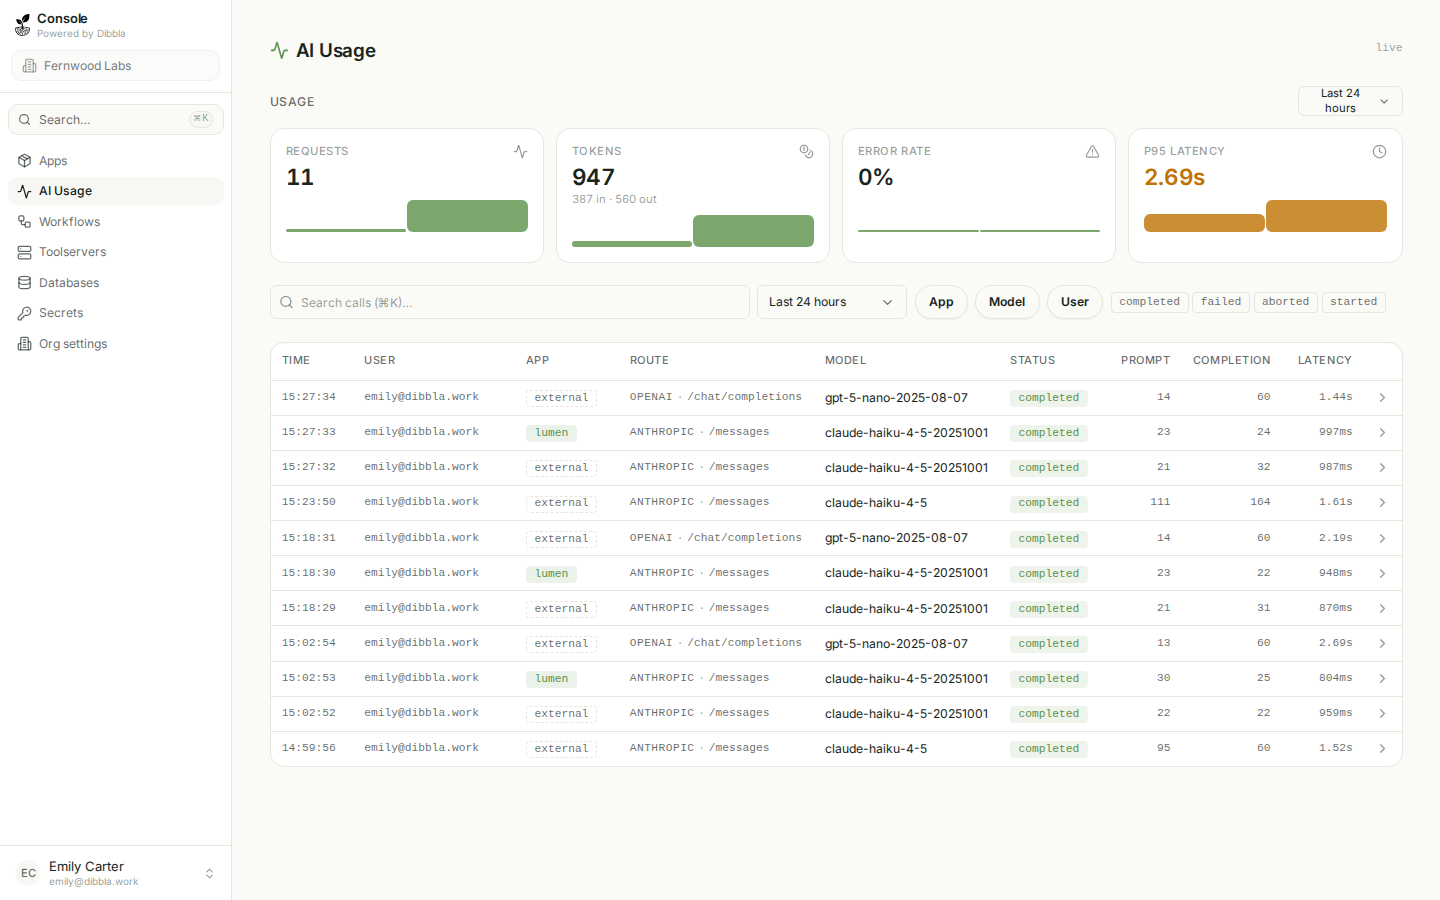
Task: Click model claude-haiku-4-5 at 14:59:56
Action: tap(876, 749)
